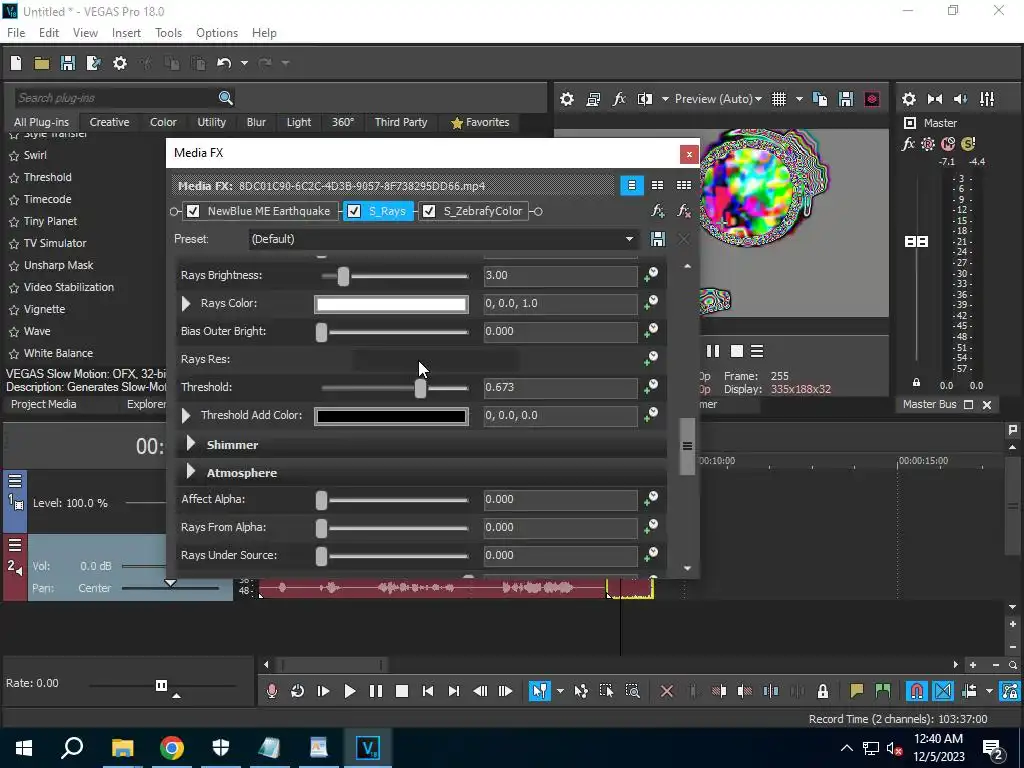Viewport: 1024px width, 768px height.
Task: Expand the Atmosphere section
Action: tap(191, 472)
